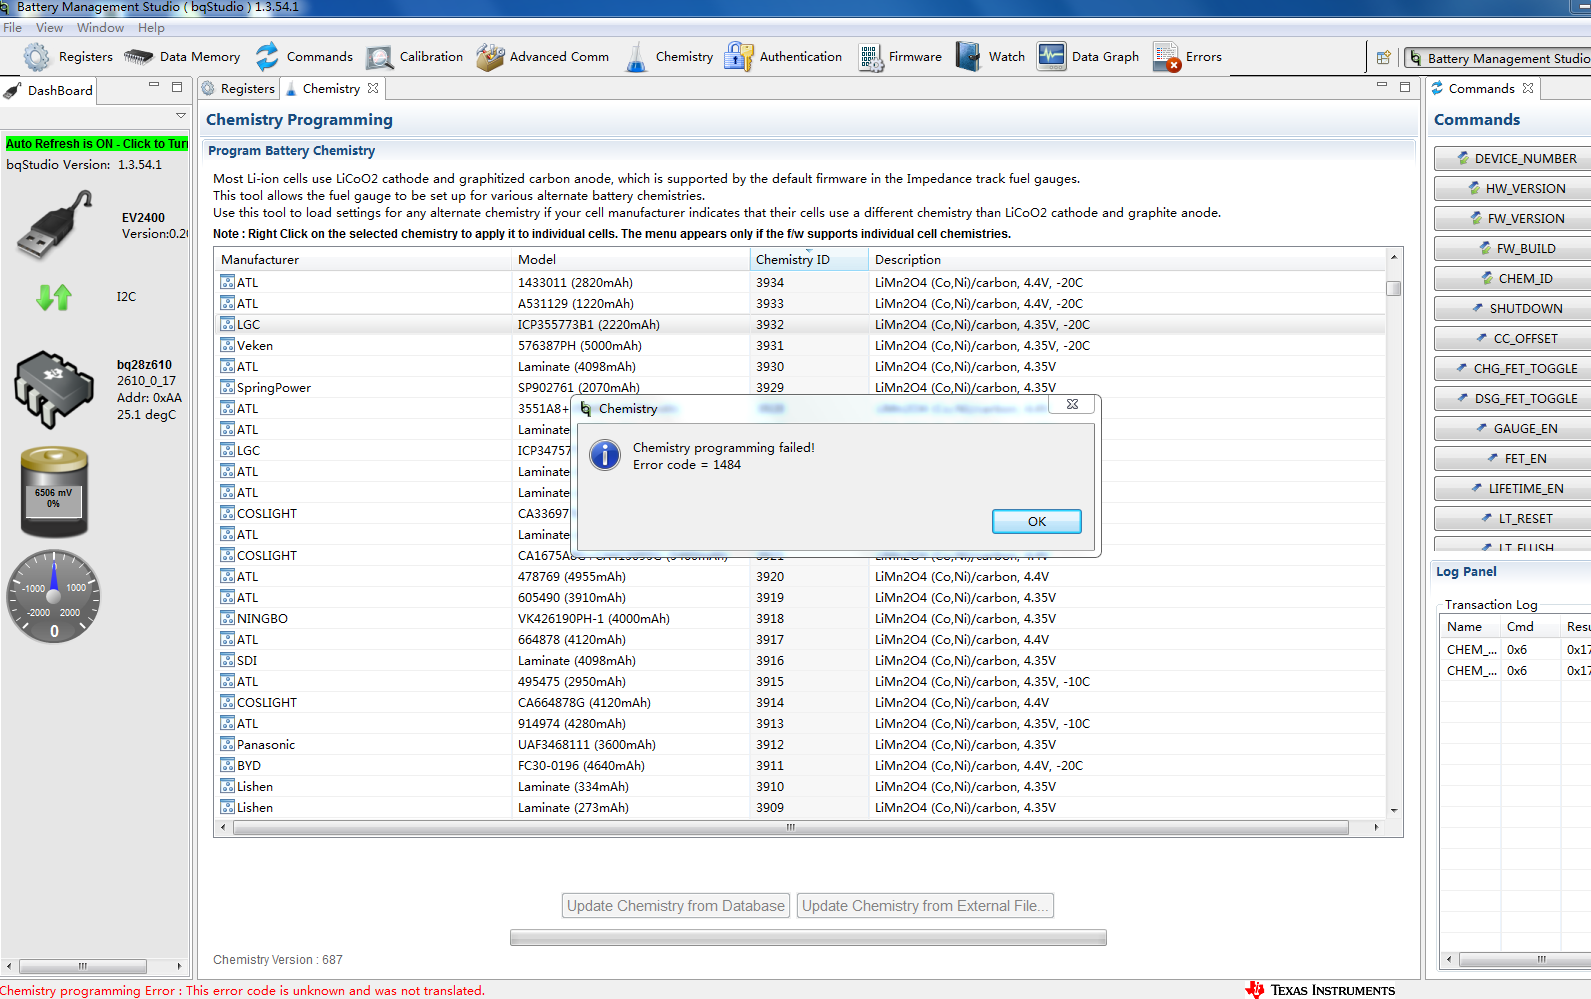
Task: Select the Commands view tab
Action: pyautogui.click(x=1481, y=89)
